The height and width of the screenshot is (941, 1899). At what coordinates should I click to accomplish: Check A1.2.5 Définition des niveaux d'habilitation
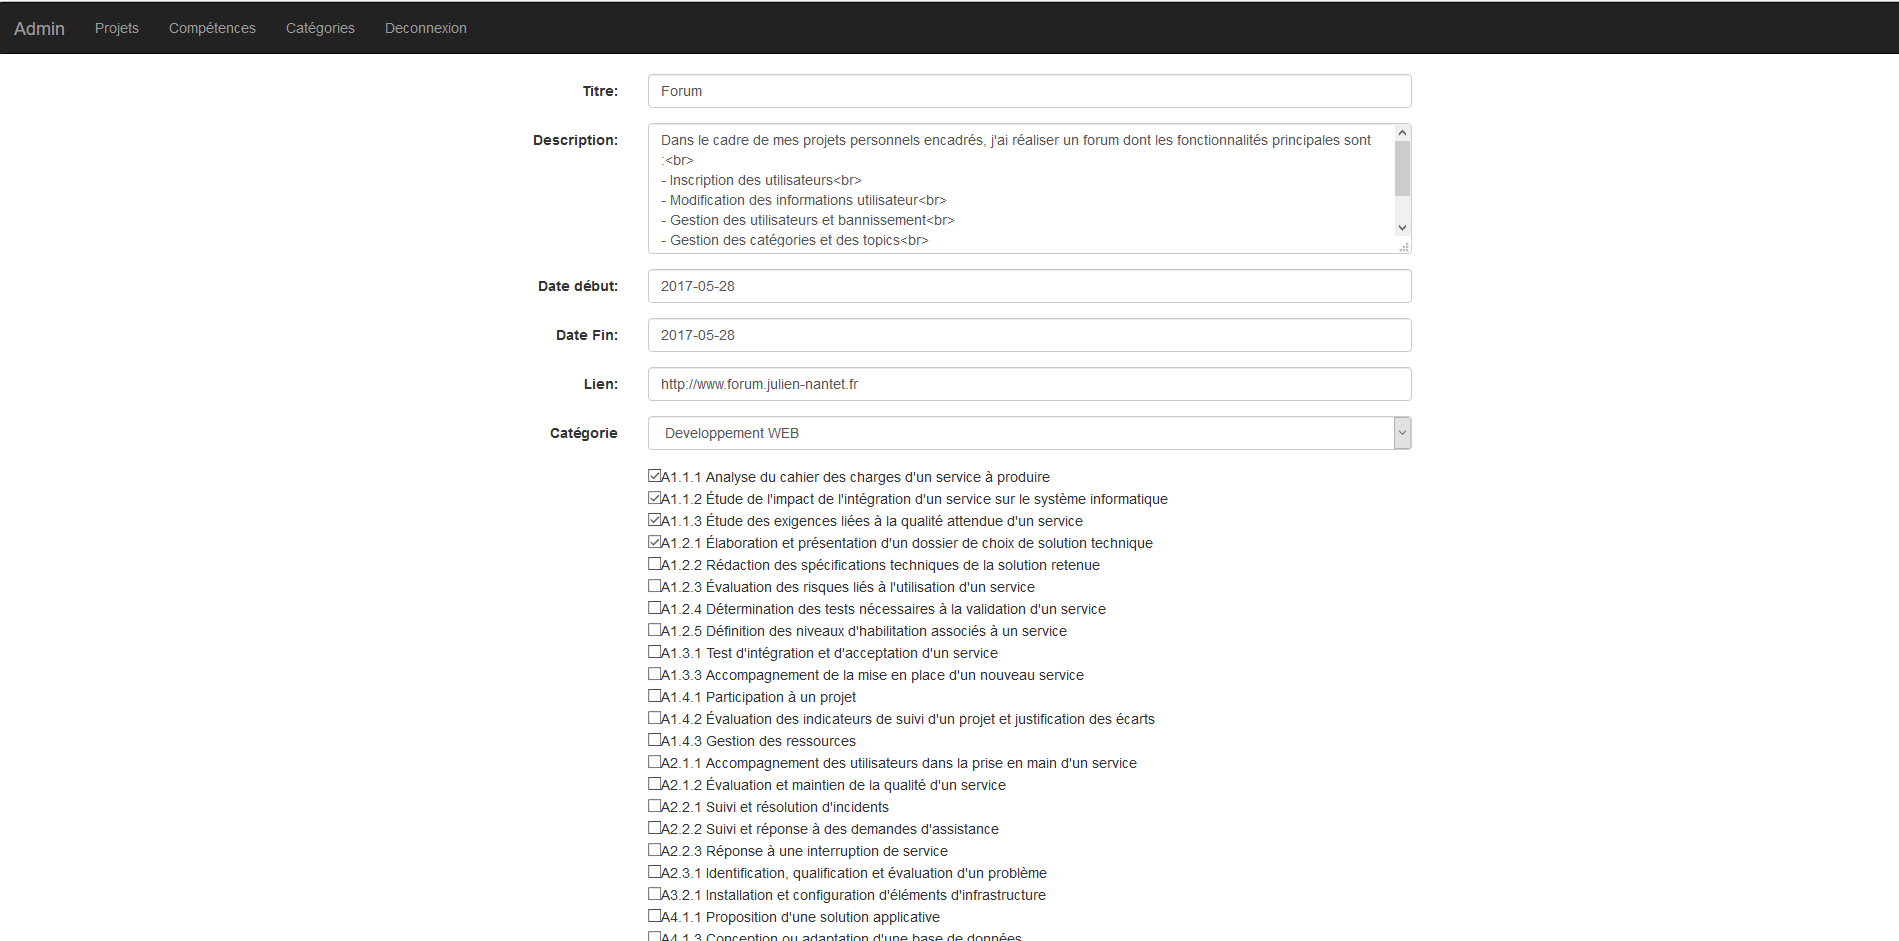coord(654,630)
